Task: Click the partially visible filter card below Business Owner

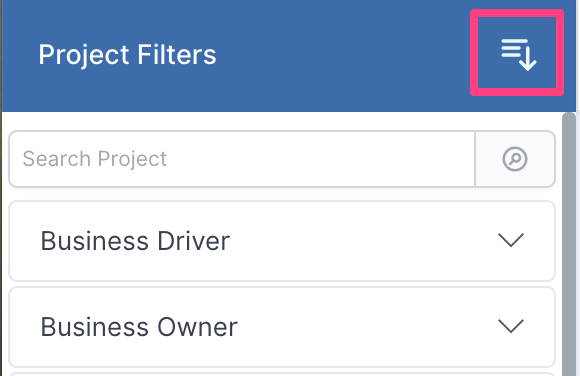Action: tap(282, 374)
